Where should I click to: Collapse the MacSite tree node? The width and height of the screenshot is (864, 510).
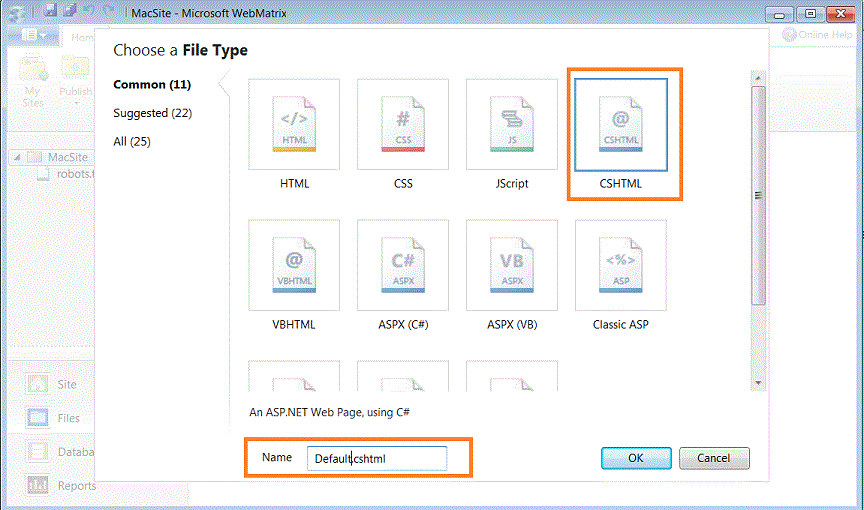pyautogui.click(x=17, y=158)
